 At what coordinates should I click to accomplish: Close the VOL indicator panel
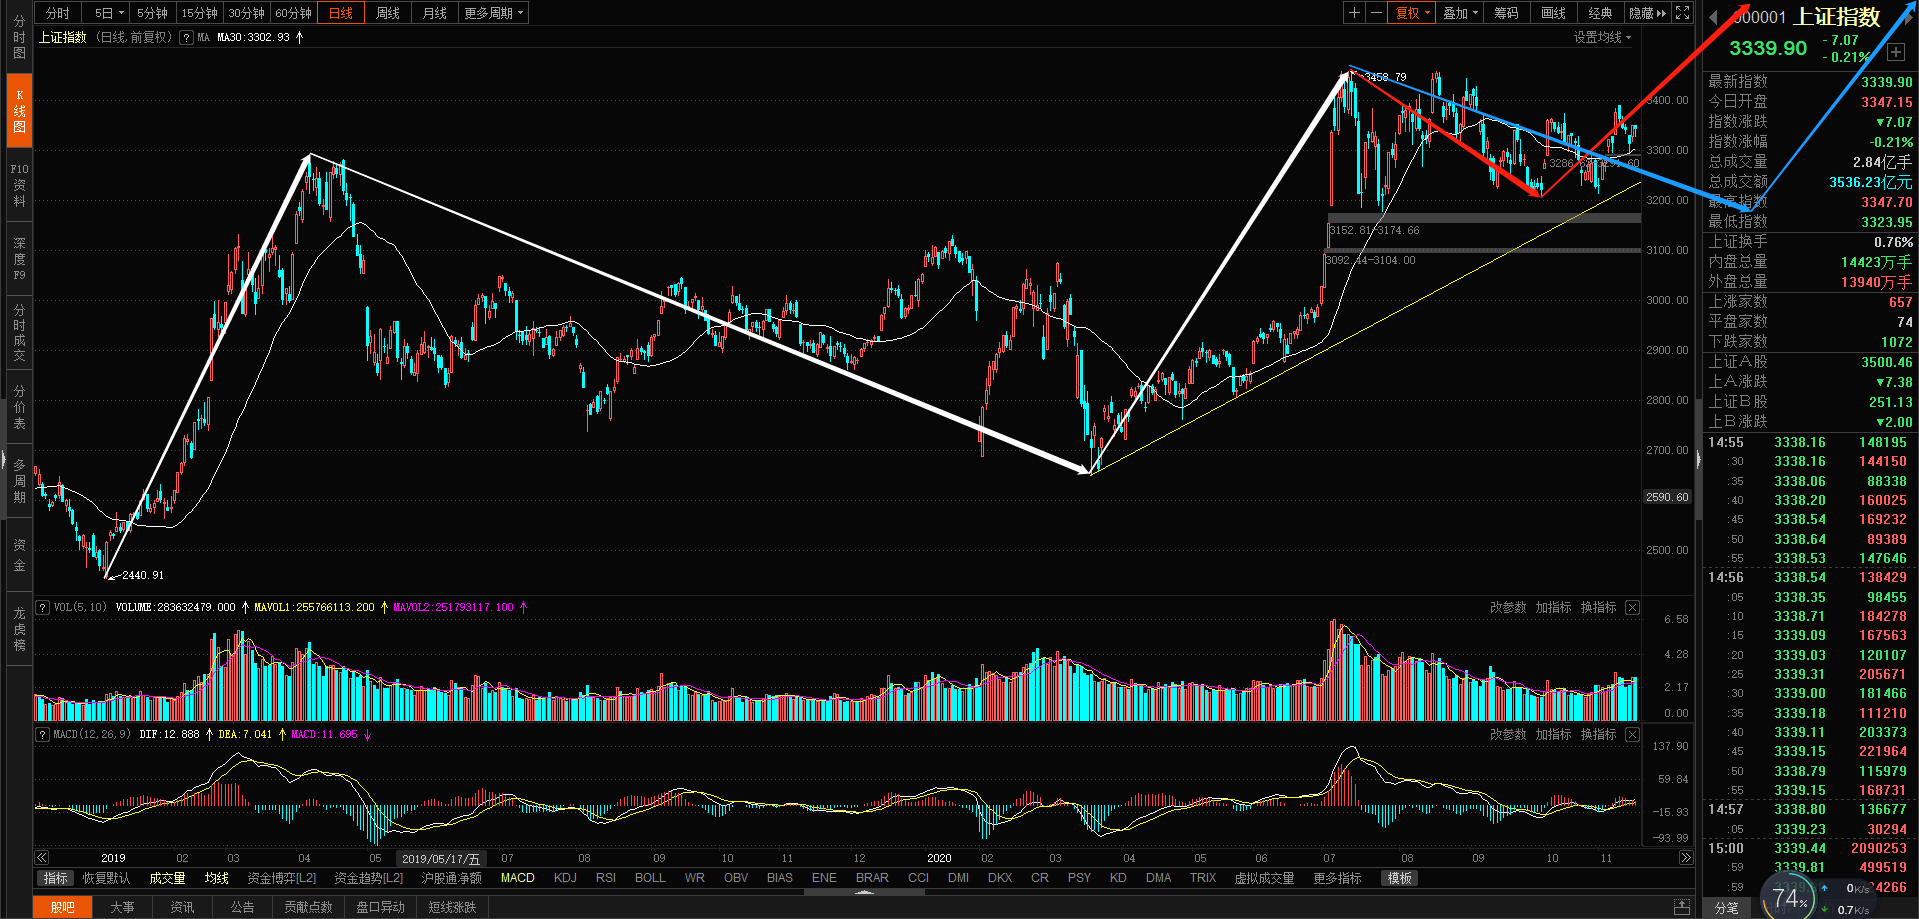pos(1632,607)
